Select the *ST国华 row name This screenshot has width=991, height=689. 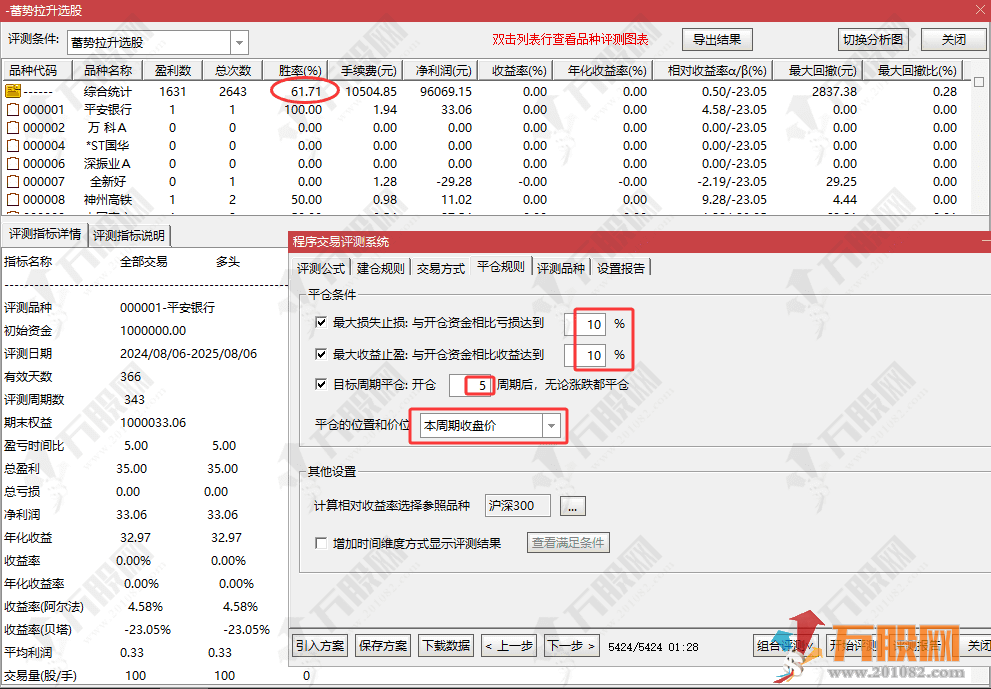[107, 145]
